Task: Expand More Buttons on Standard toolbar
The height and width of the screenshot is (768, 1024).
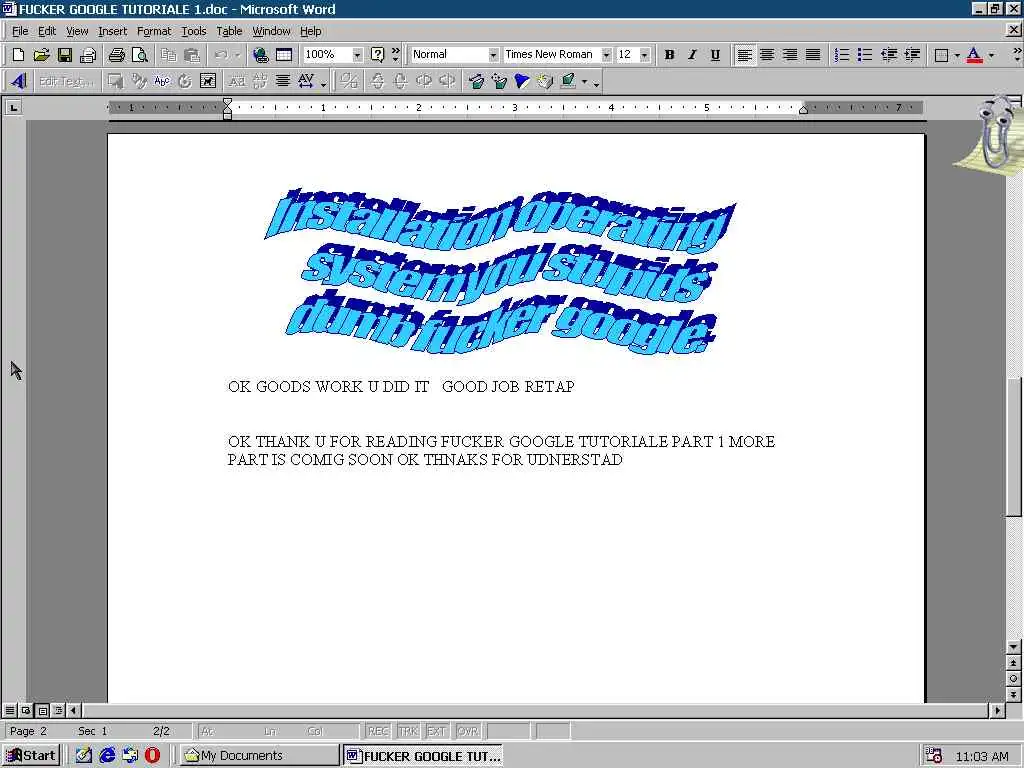Action: point(395,55)
